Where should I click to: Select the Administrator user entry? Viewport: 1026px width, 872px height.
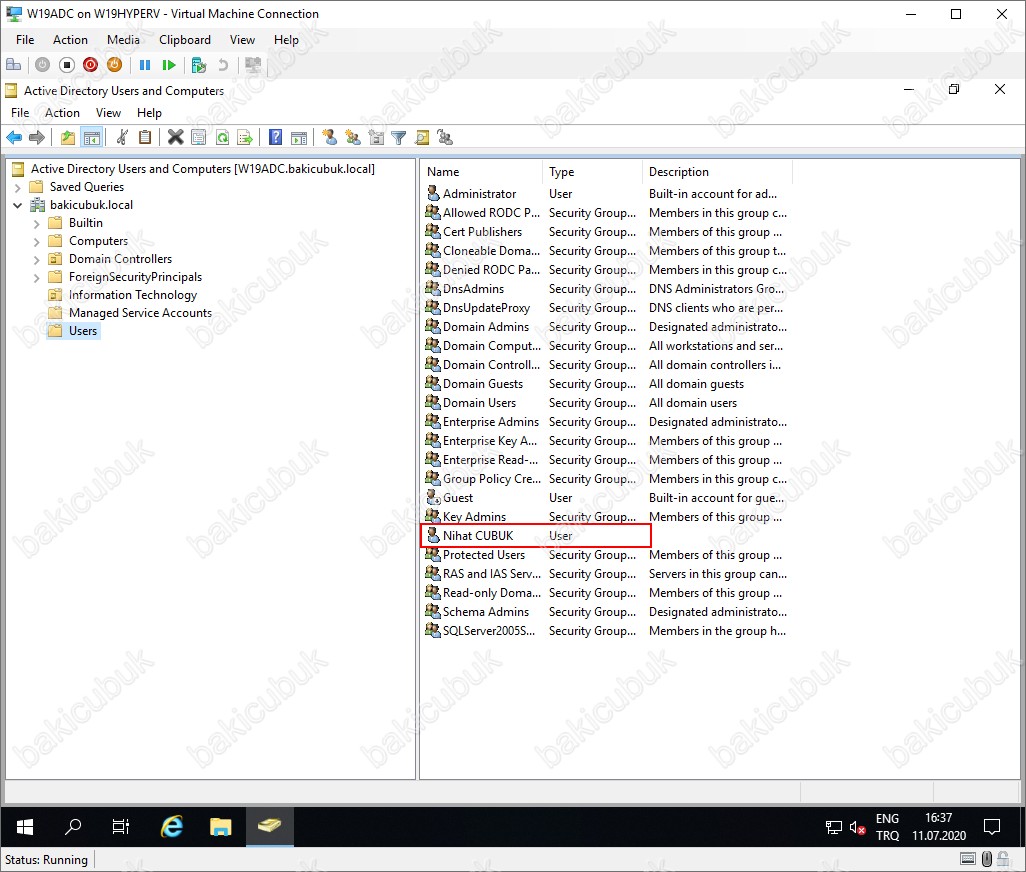coord(479,194)
